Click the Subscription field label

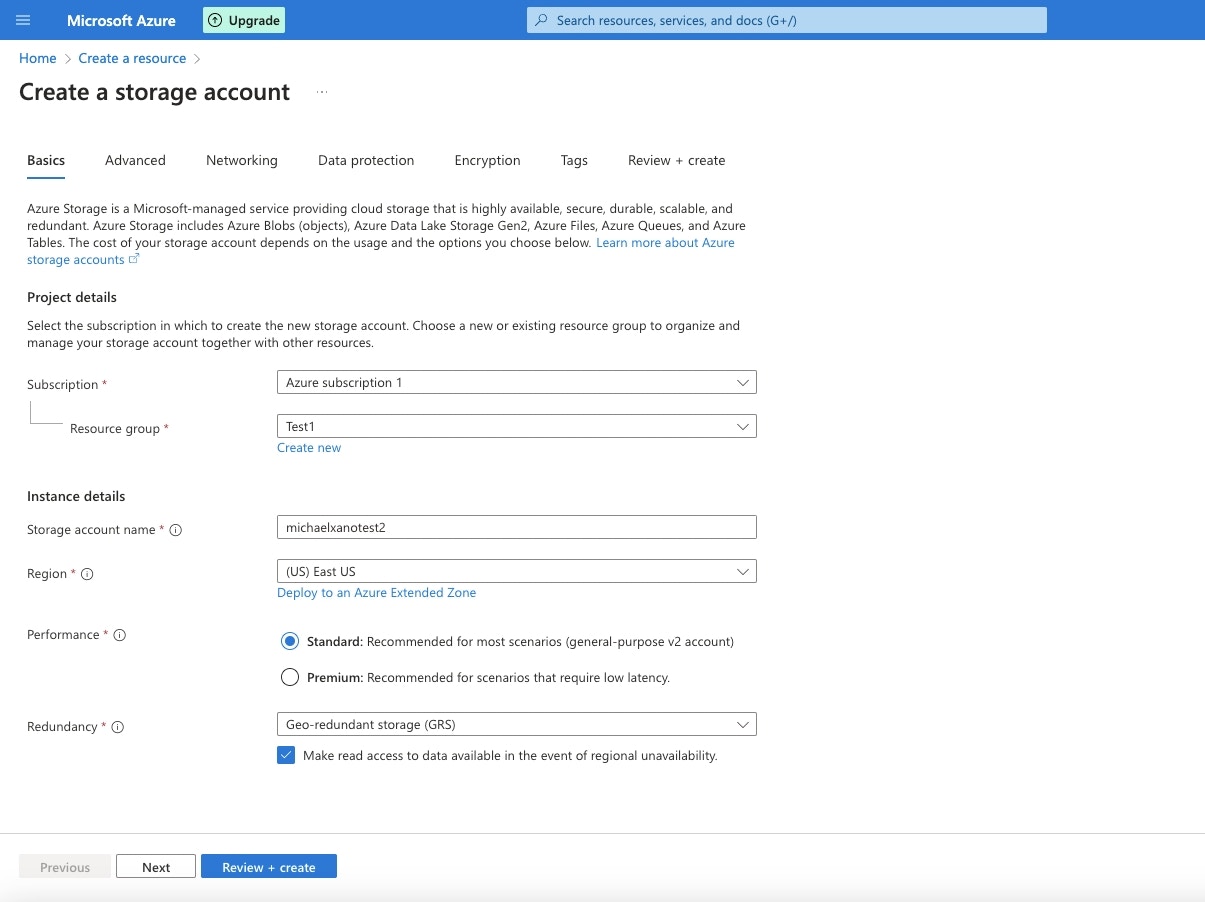[x=63, y=385]
